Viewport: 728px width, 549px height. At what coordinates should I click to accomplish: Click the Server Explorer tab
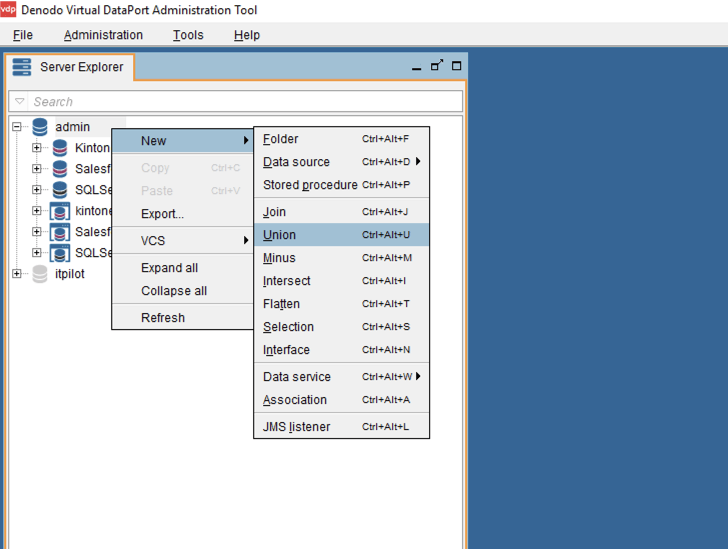tap(70, 67)
